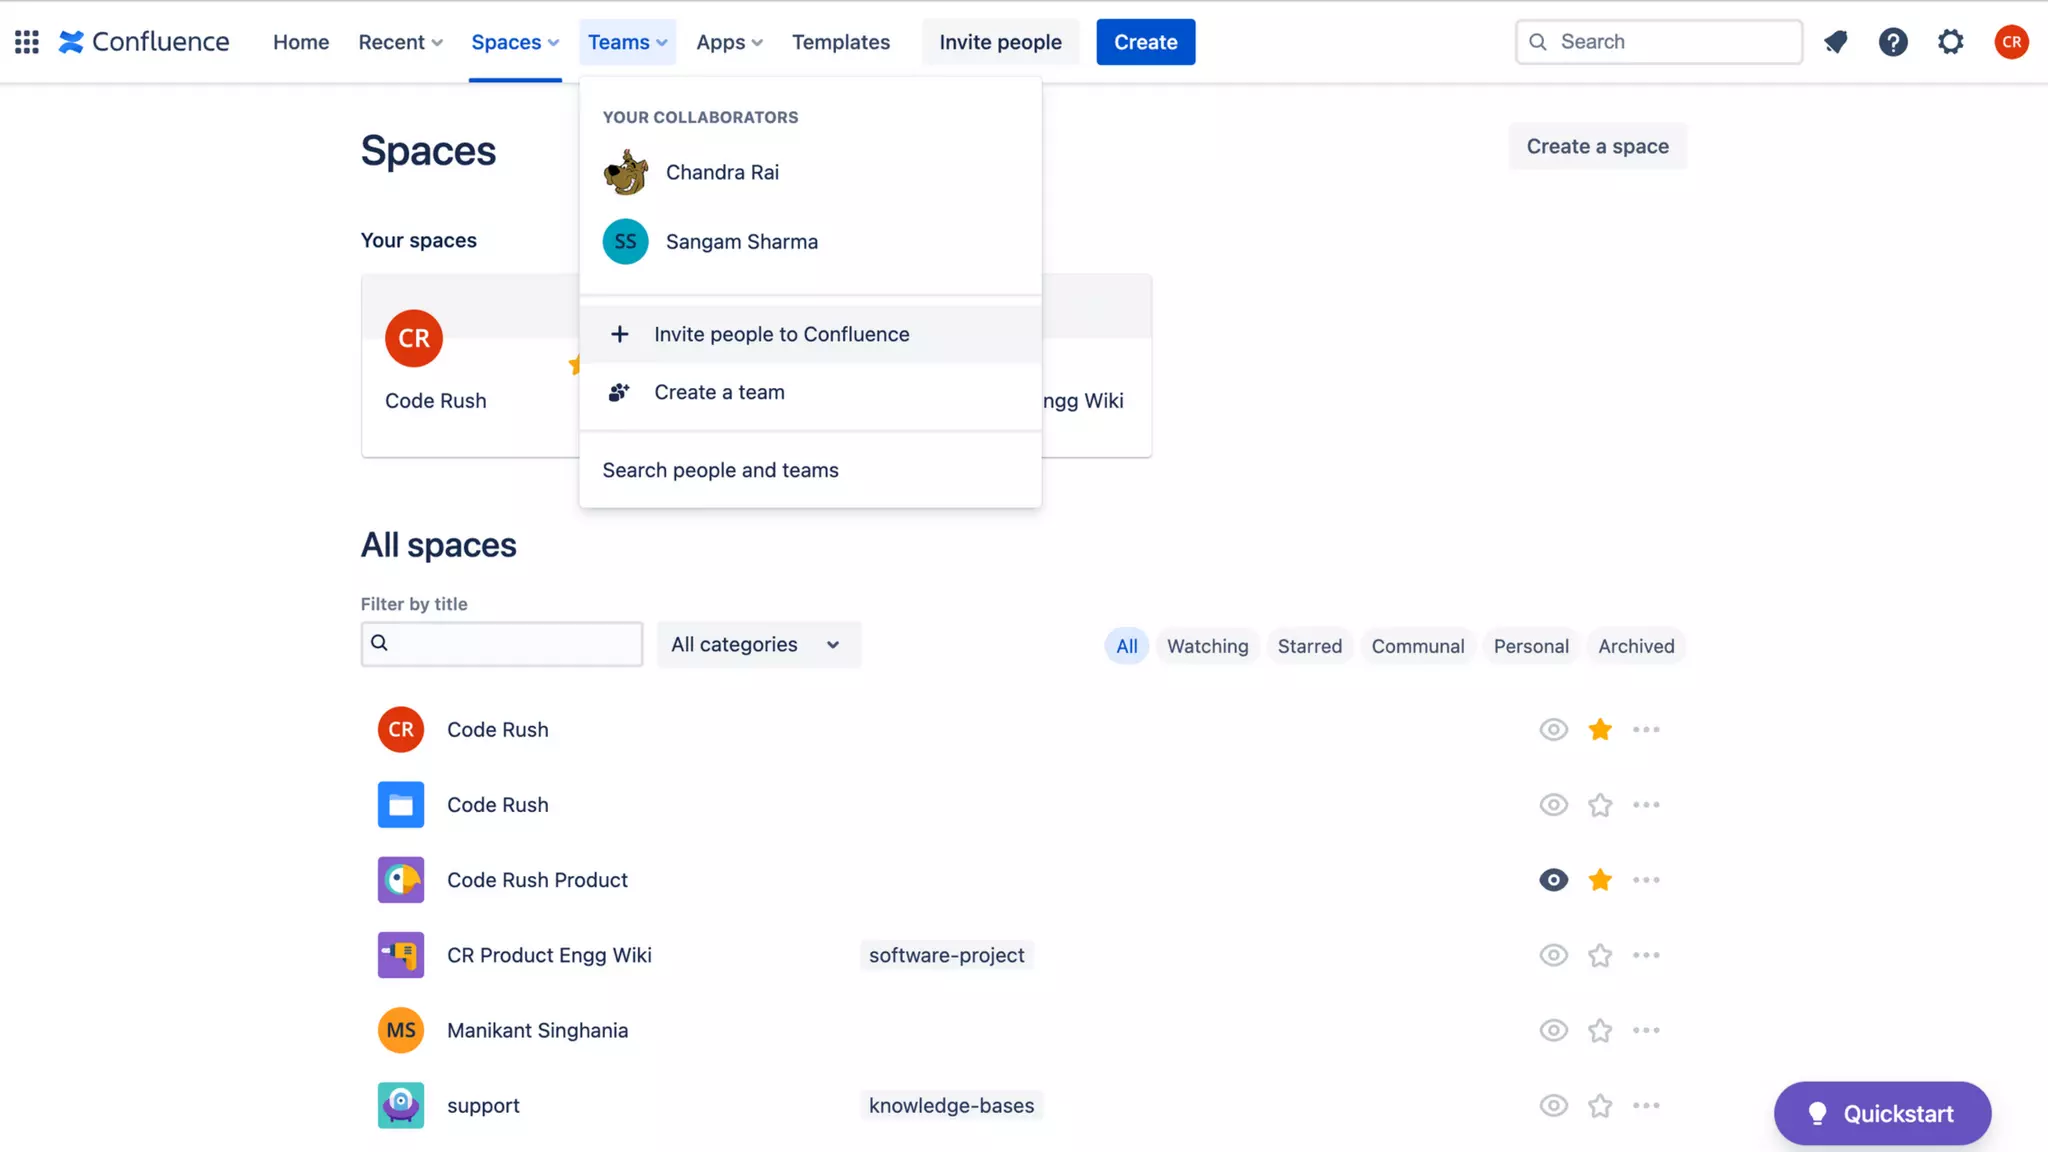Click Search people and teams link
Screen dimensions: 2048x1152
(x=720, y=470)
